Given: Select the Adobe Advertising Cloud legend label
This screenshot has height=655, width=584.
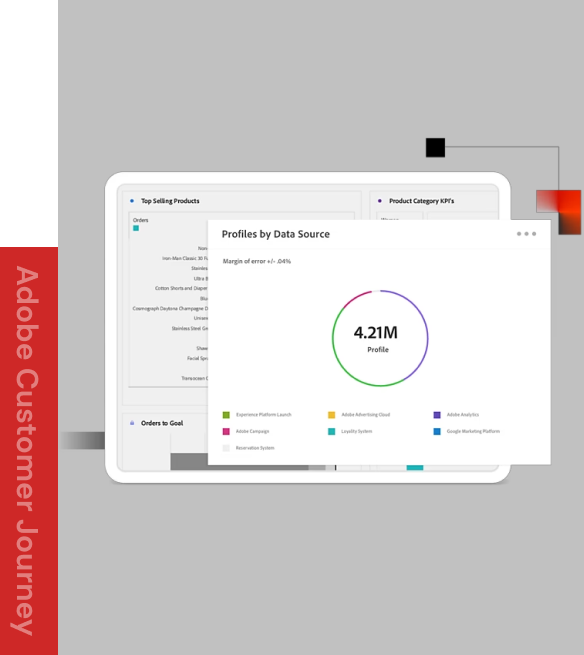Looking at the screenshot, I should click(366, 415).
